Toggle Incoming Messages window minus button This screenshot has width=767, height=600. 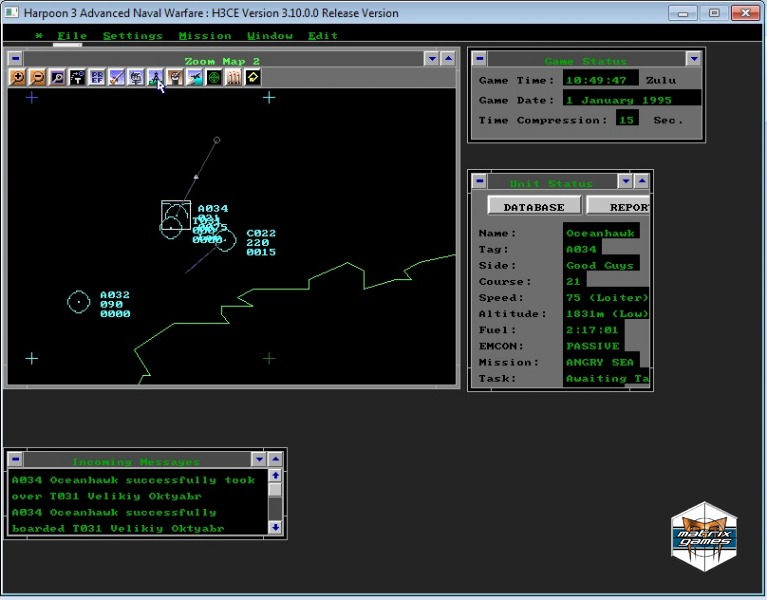16,459
